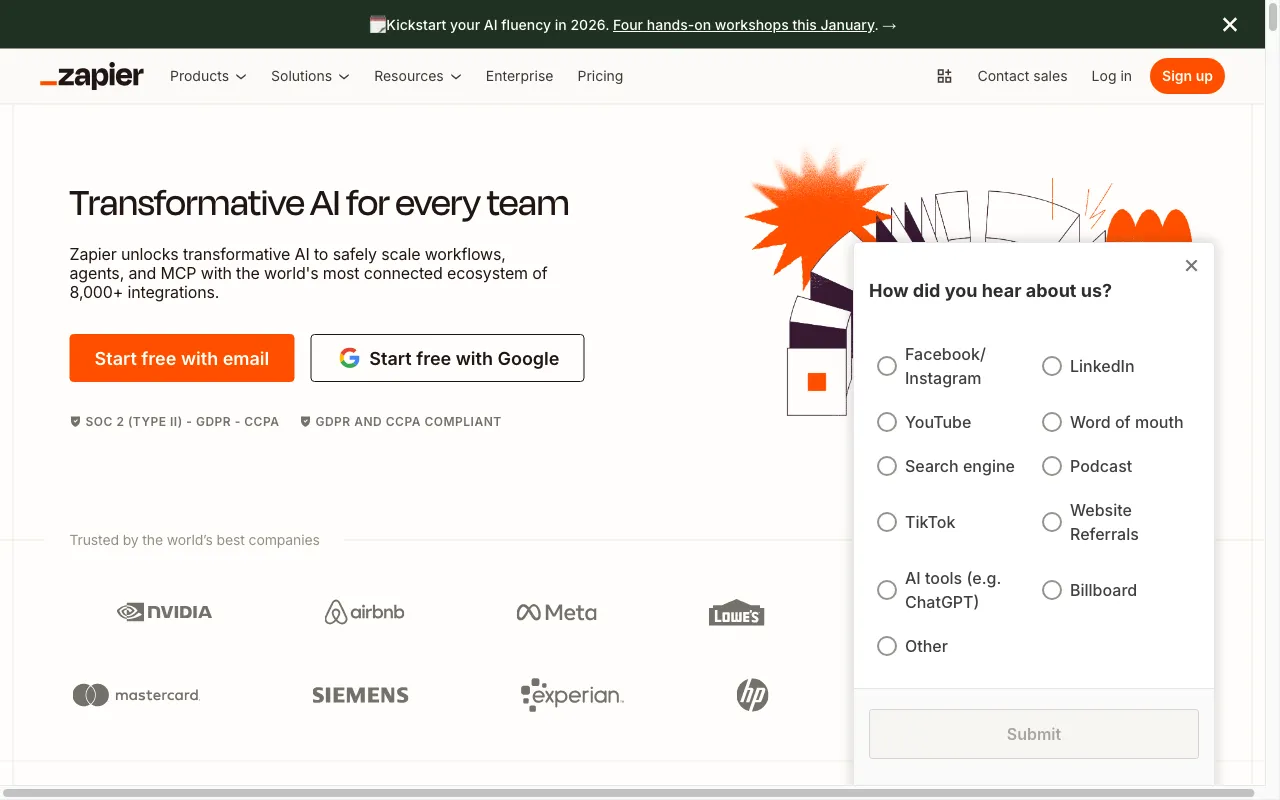This screenshot has width=1280, height=800.
Task: Pick the Podcast option
Action: pos(1052,466)
